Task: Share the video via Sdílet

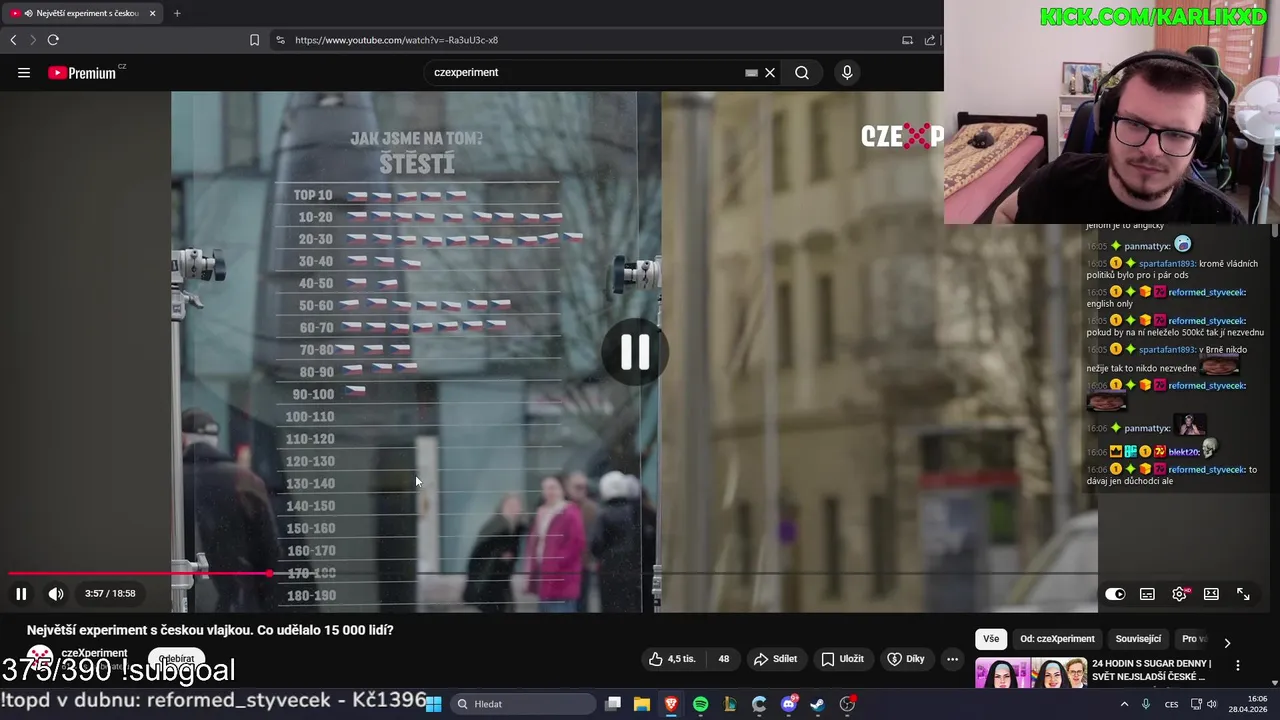Action: tap(776, 659)
